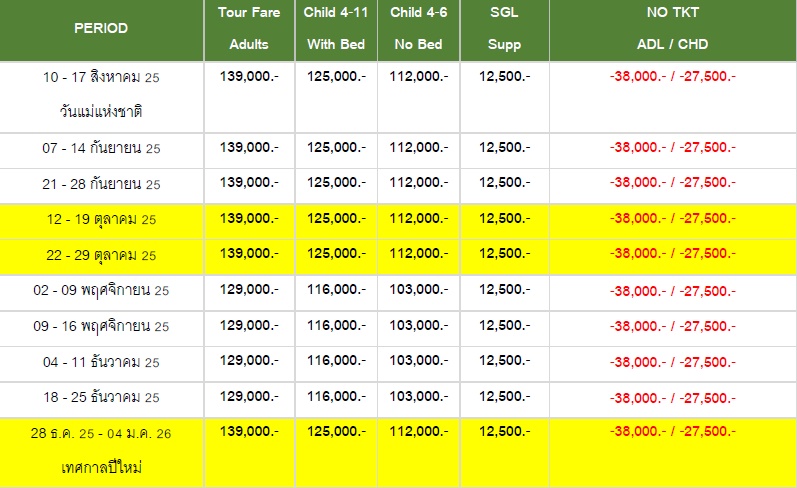Select the 09 - 16 พฤศจิกายน 25 period
Image resolution: width=797 pixels, height=488 pixels.
point(101,326)
